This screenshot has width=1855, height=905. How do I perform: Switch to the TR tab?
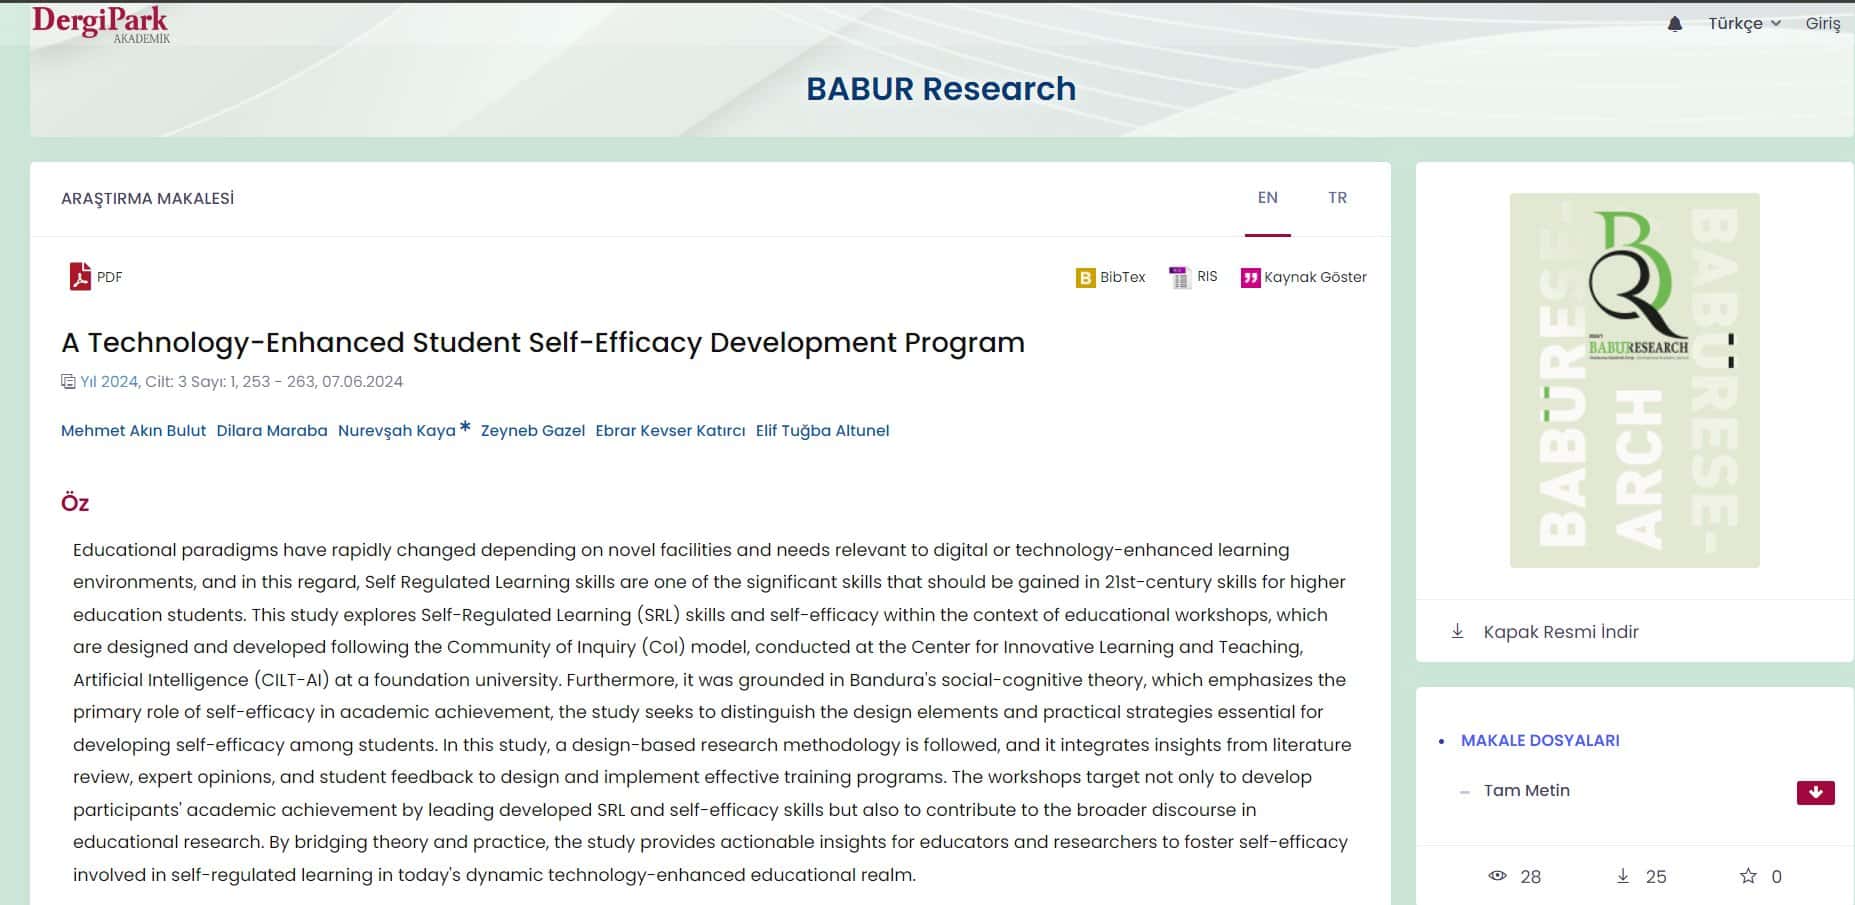click(x=1337, y=198)
